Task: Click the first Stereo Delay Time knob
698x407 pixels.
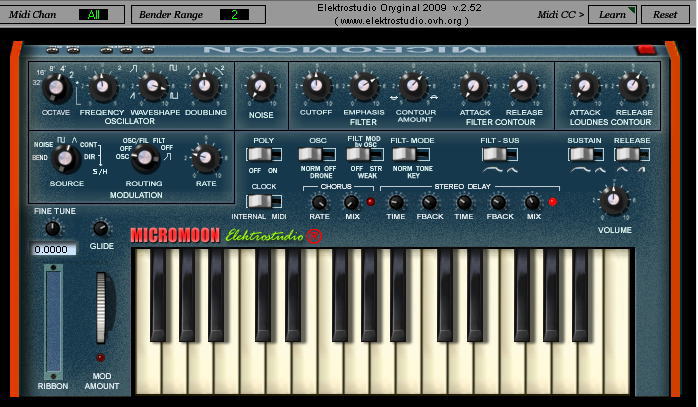Action: tap(395, 203)
